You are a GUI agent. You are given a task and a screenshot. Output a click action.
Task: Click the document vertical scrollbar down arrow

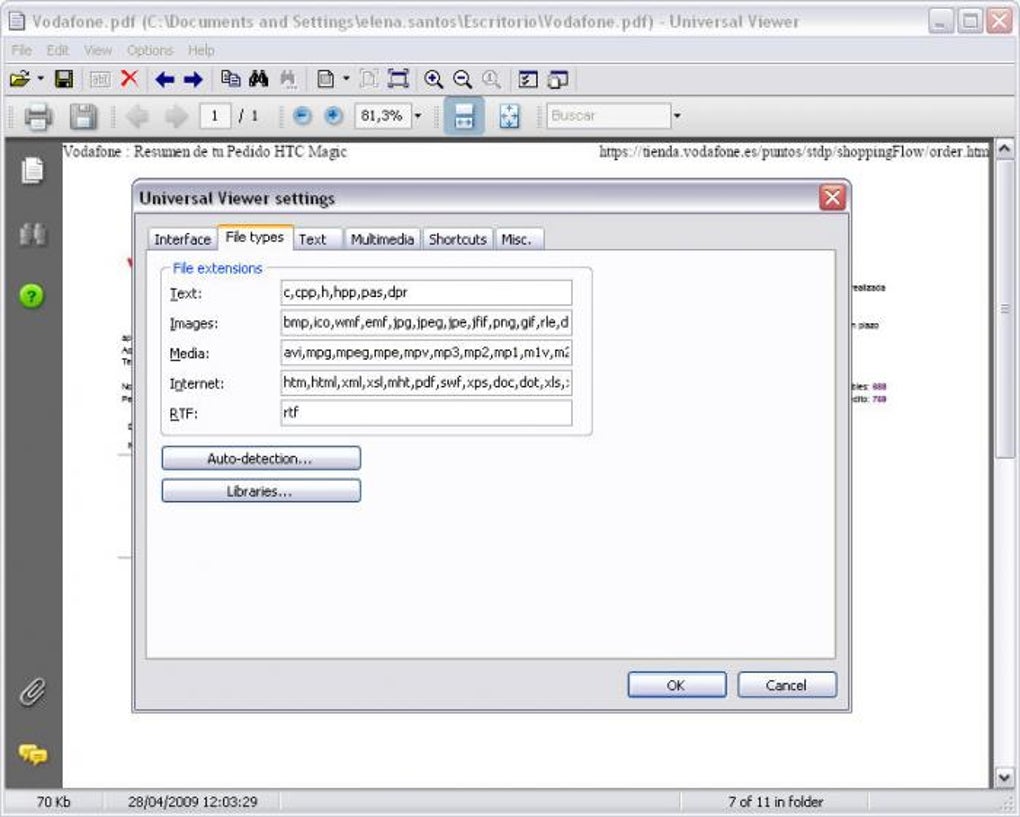(1004, 777)
